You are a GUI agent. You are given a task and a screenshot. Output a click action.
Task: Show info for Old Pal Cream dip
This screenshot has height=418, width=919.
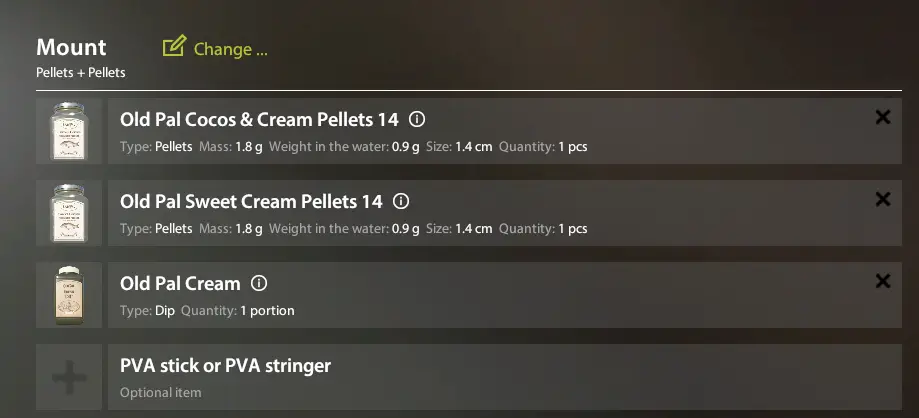pos(259,283)
